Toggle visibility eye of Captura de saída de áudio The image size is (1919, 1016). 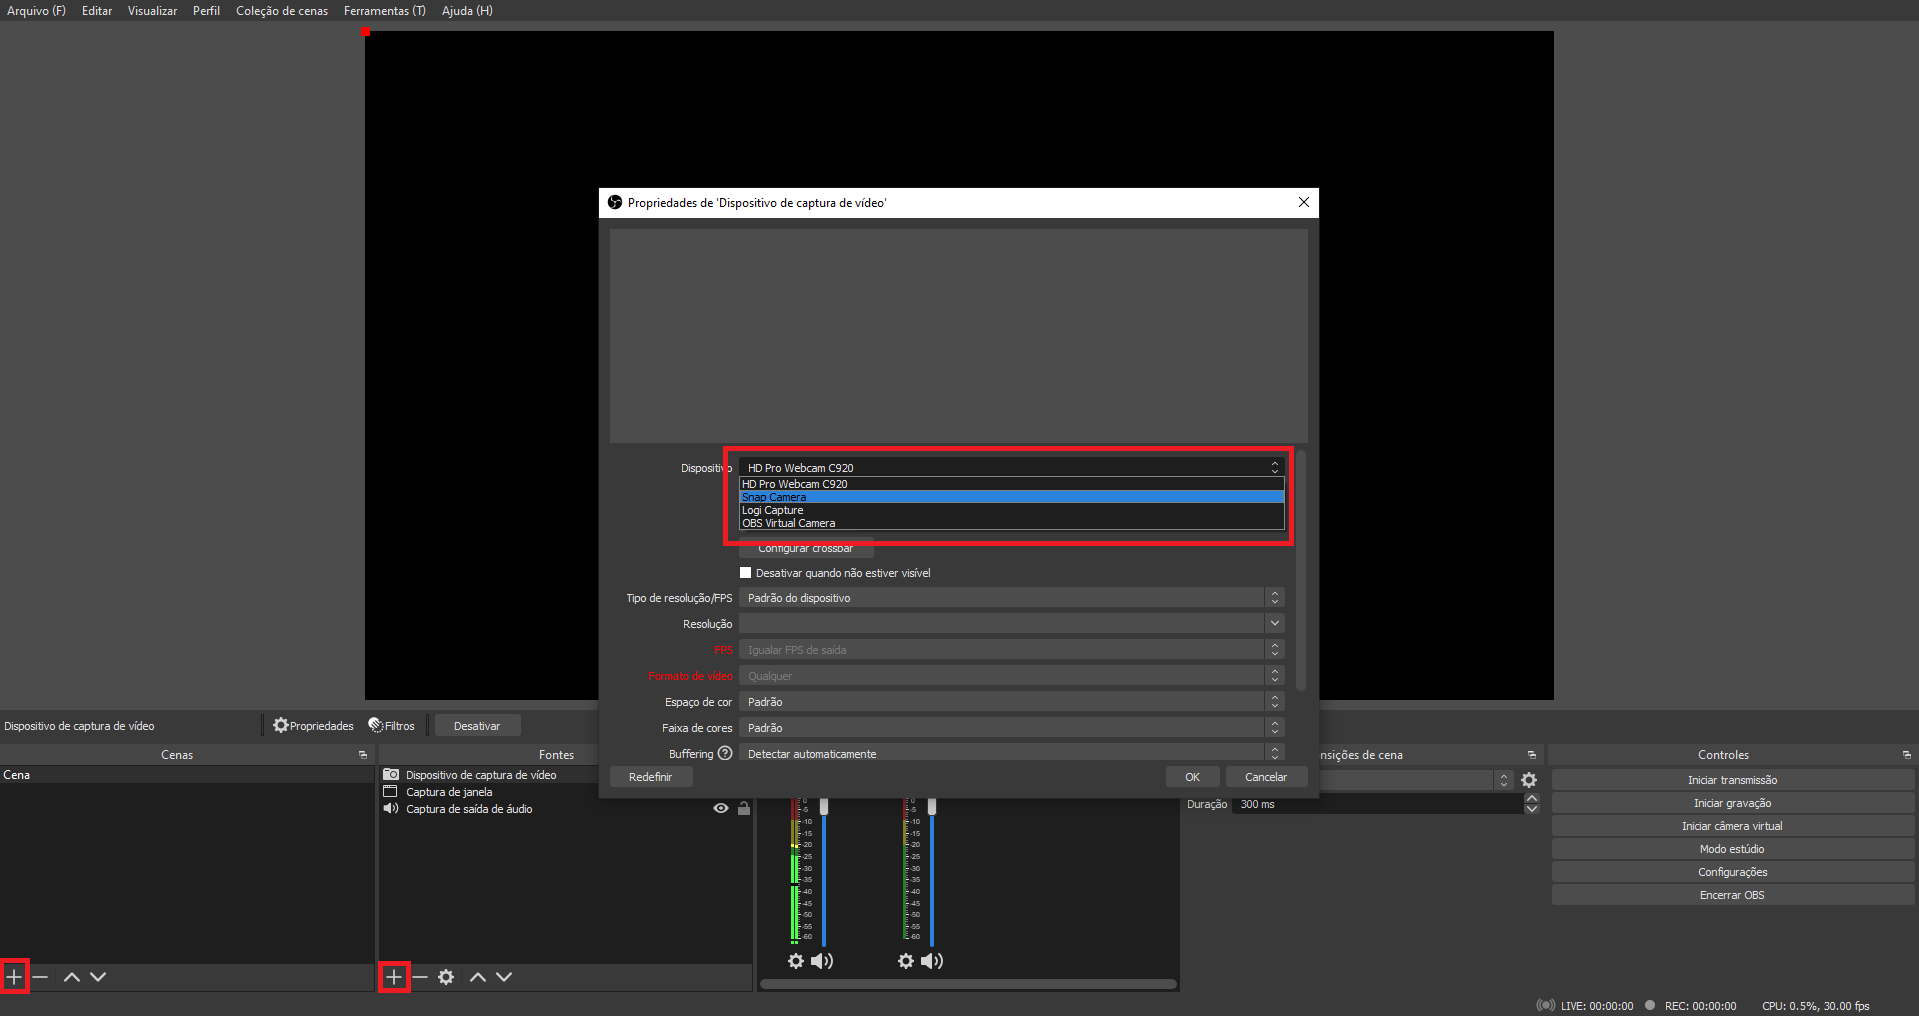click(720, 808)
